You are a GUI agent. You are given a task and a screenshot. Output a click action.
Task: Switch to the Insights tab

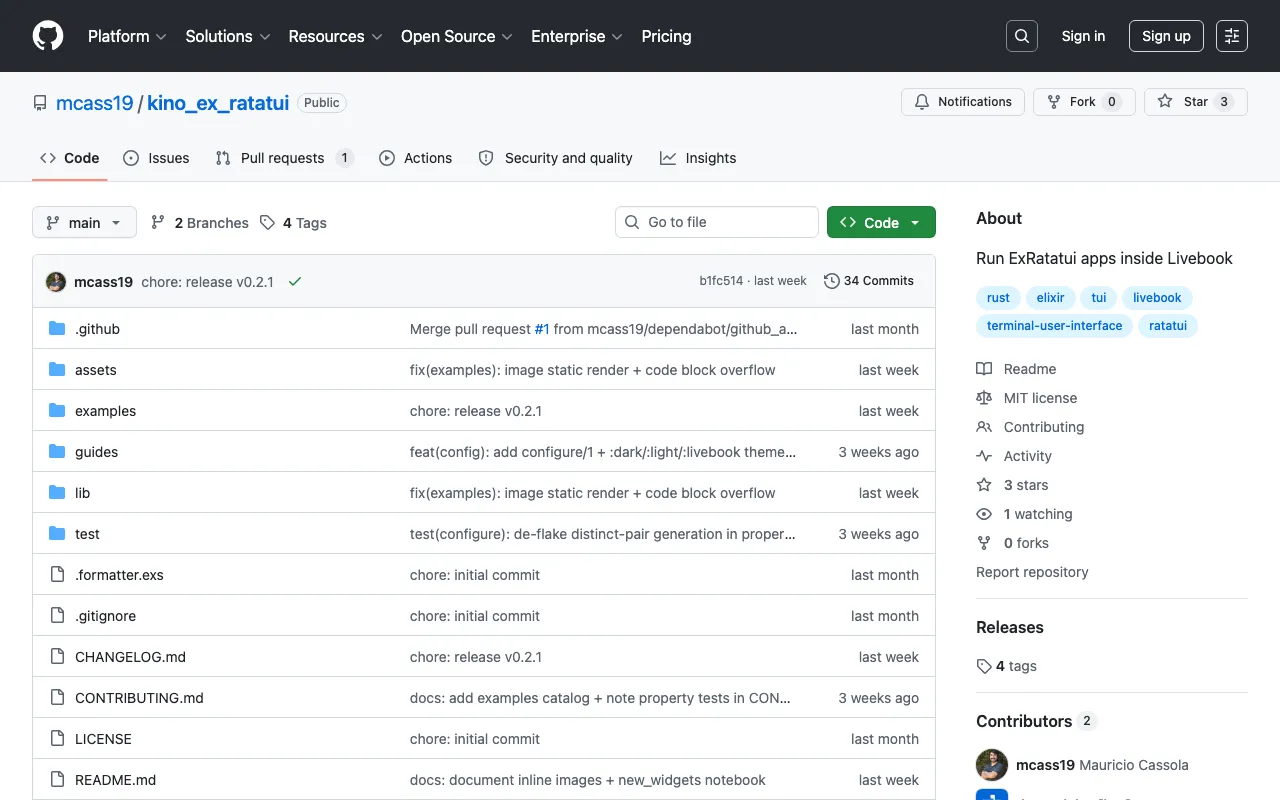(x=698, y=158)
